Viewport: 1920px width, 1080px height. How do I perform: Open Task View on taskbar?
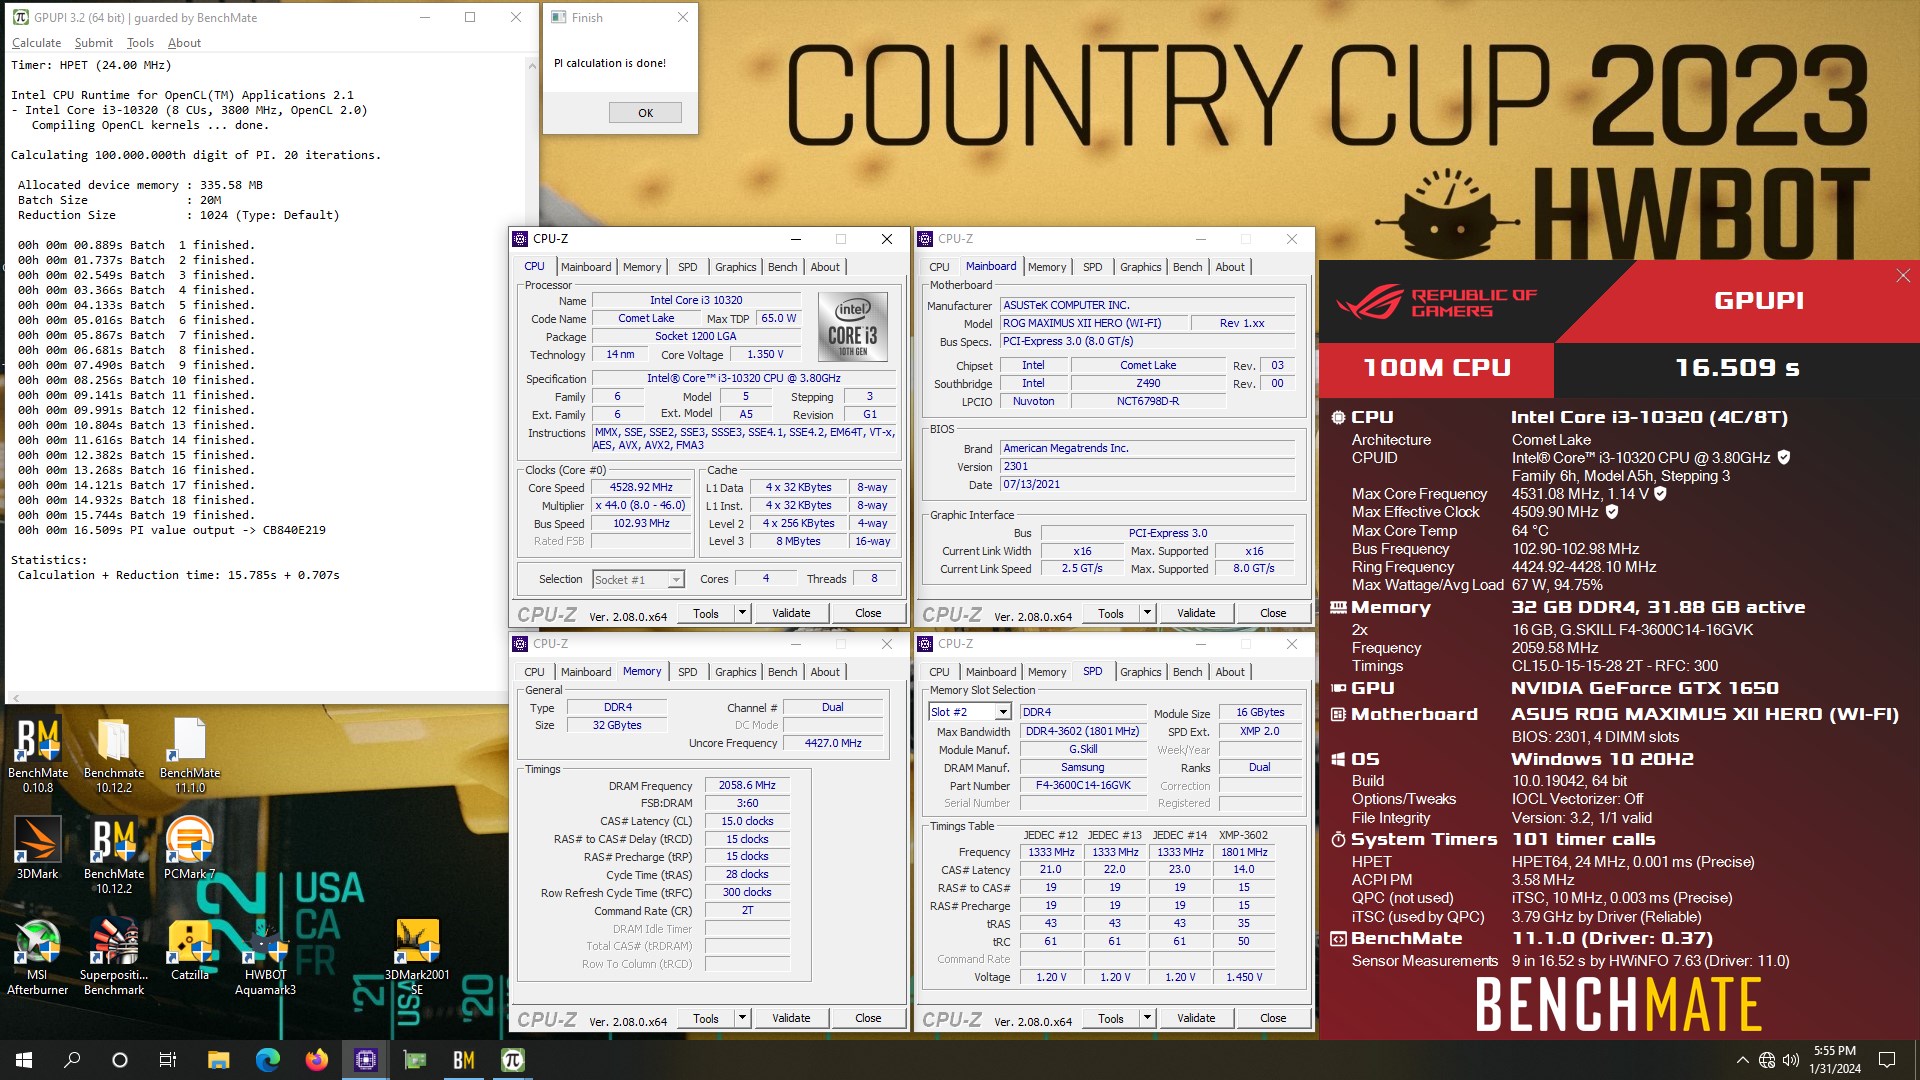168,1060
